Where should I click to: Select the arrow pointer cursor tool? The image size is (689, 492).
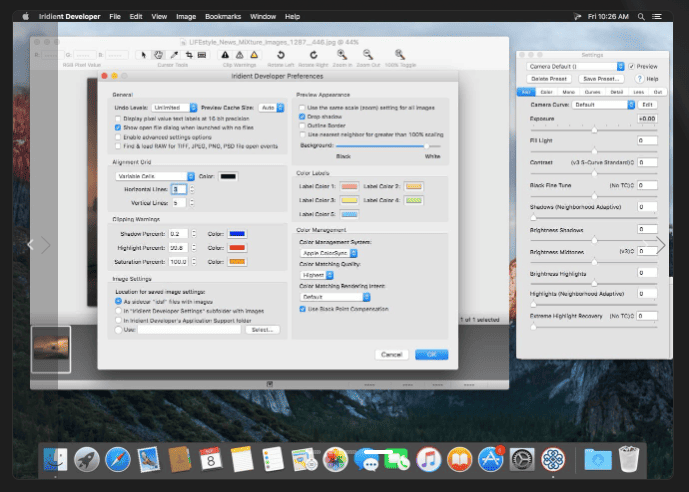(x=143, y=55)
